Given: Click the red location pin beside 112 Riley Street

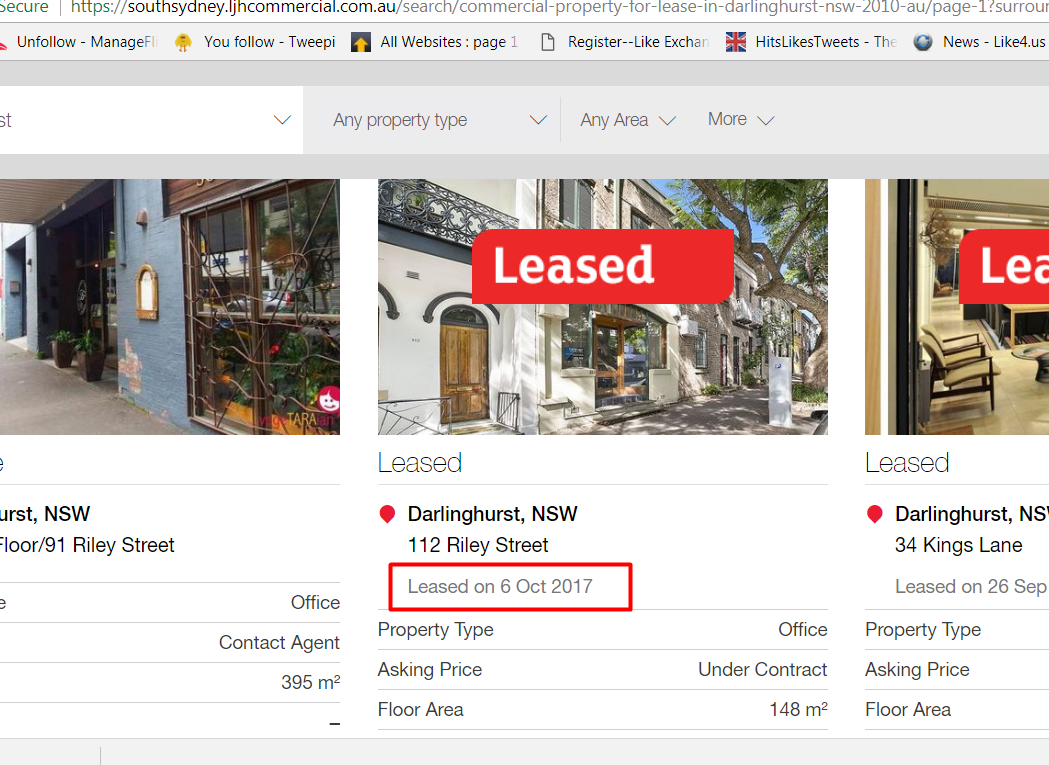Looking at the screenshot, I should pyautogui.click(x=387, y=514).
